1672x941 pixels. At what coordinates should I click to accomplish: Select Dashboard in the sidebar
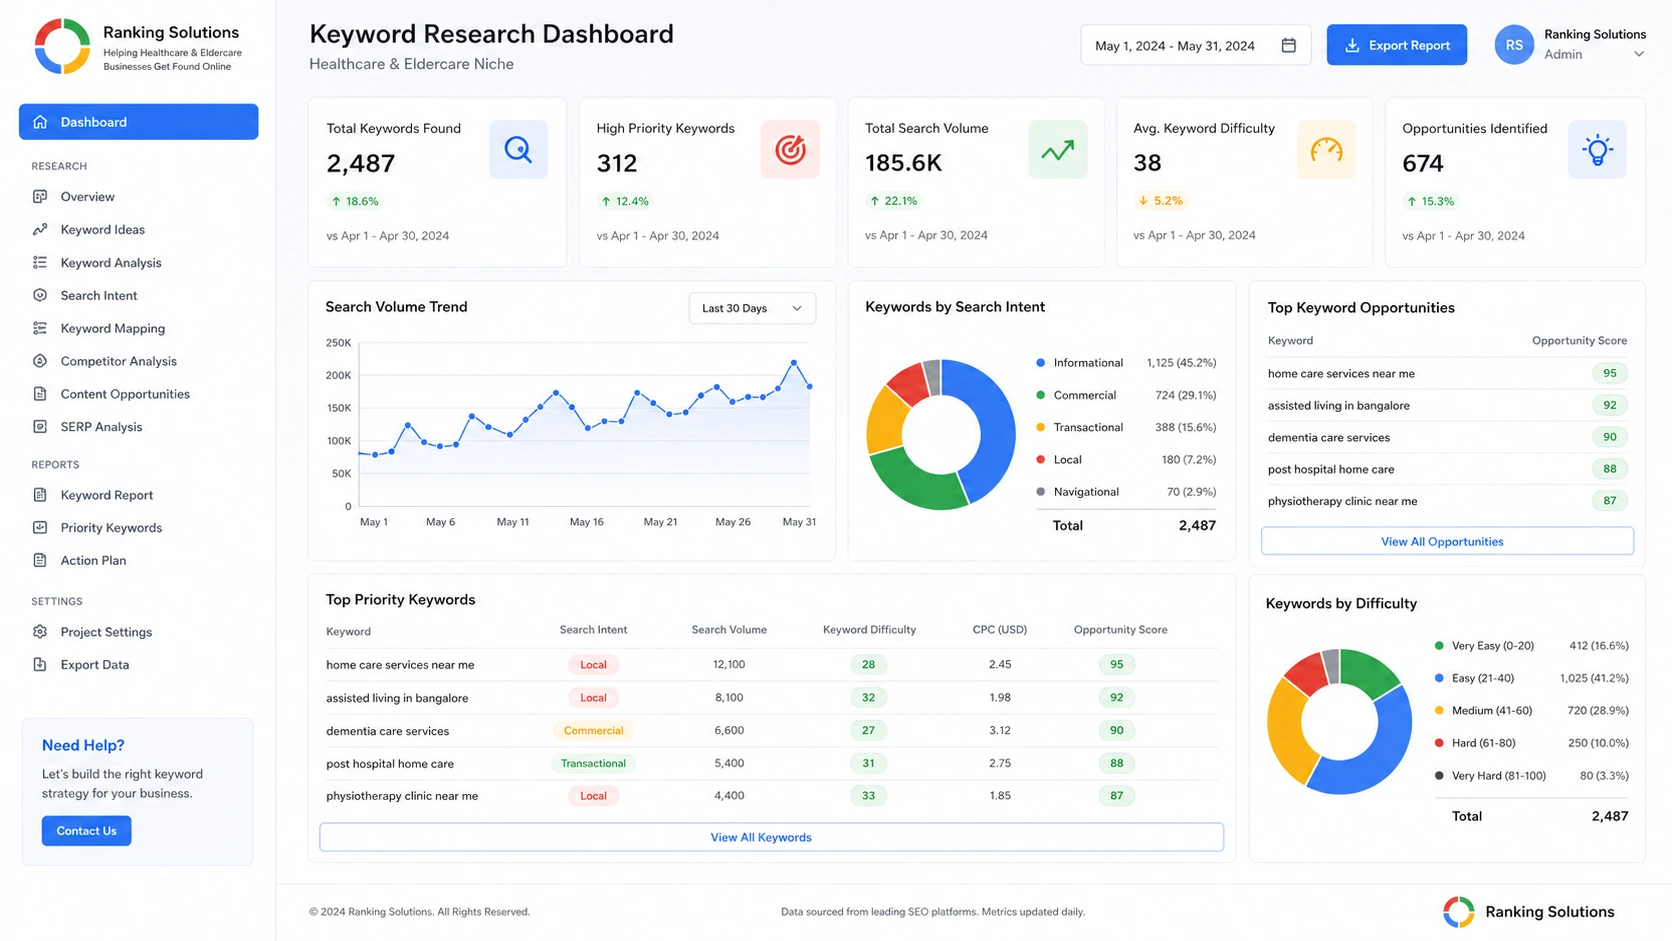click(x=138, y=122)
